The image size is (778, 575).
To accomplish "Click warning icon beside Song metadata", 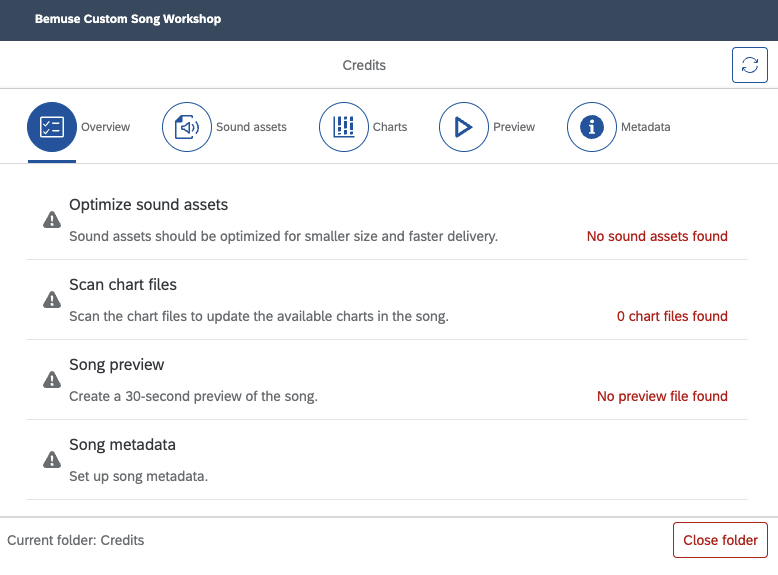I will (x=52, y=460).
